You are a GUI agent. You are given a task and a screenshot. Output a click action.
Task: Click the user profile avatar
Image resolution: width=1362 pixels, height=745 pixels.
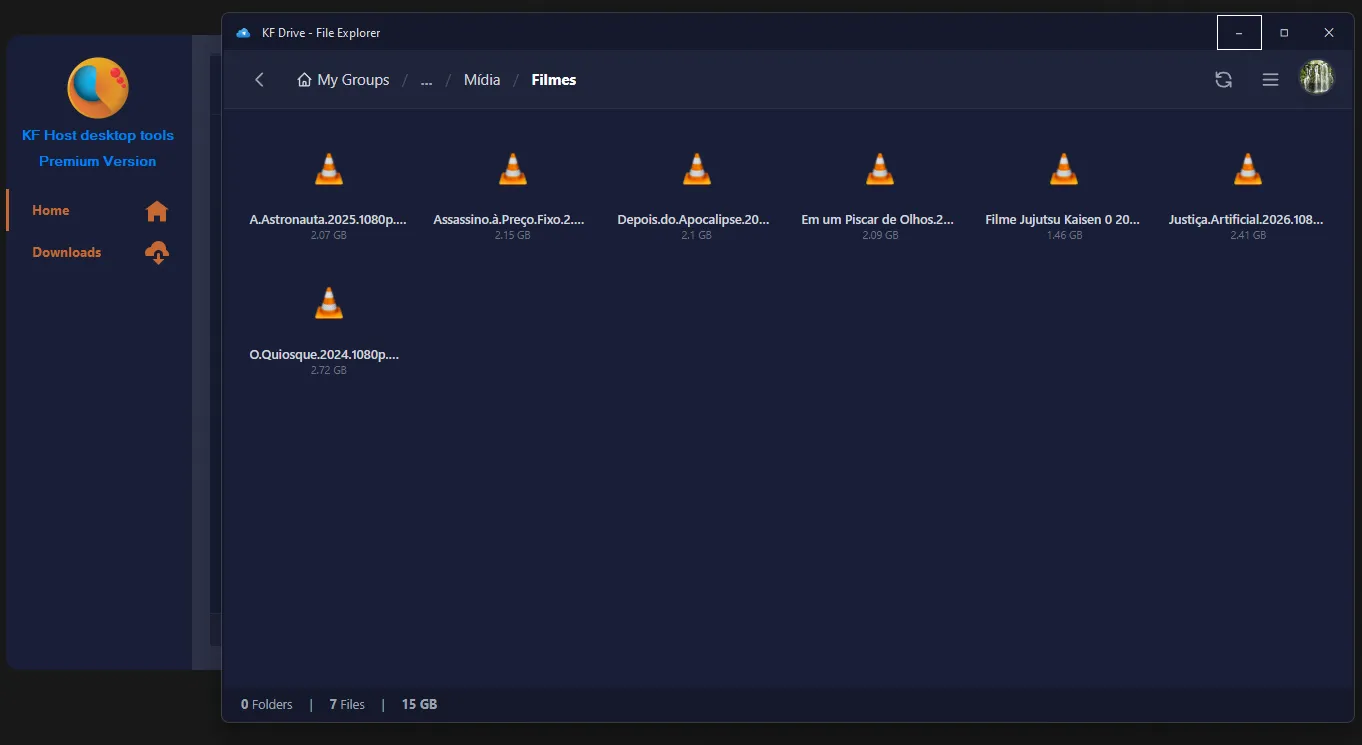(1316, 78)
